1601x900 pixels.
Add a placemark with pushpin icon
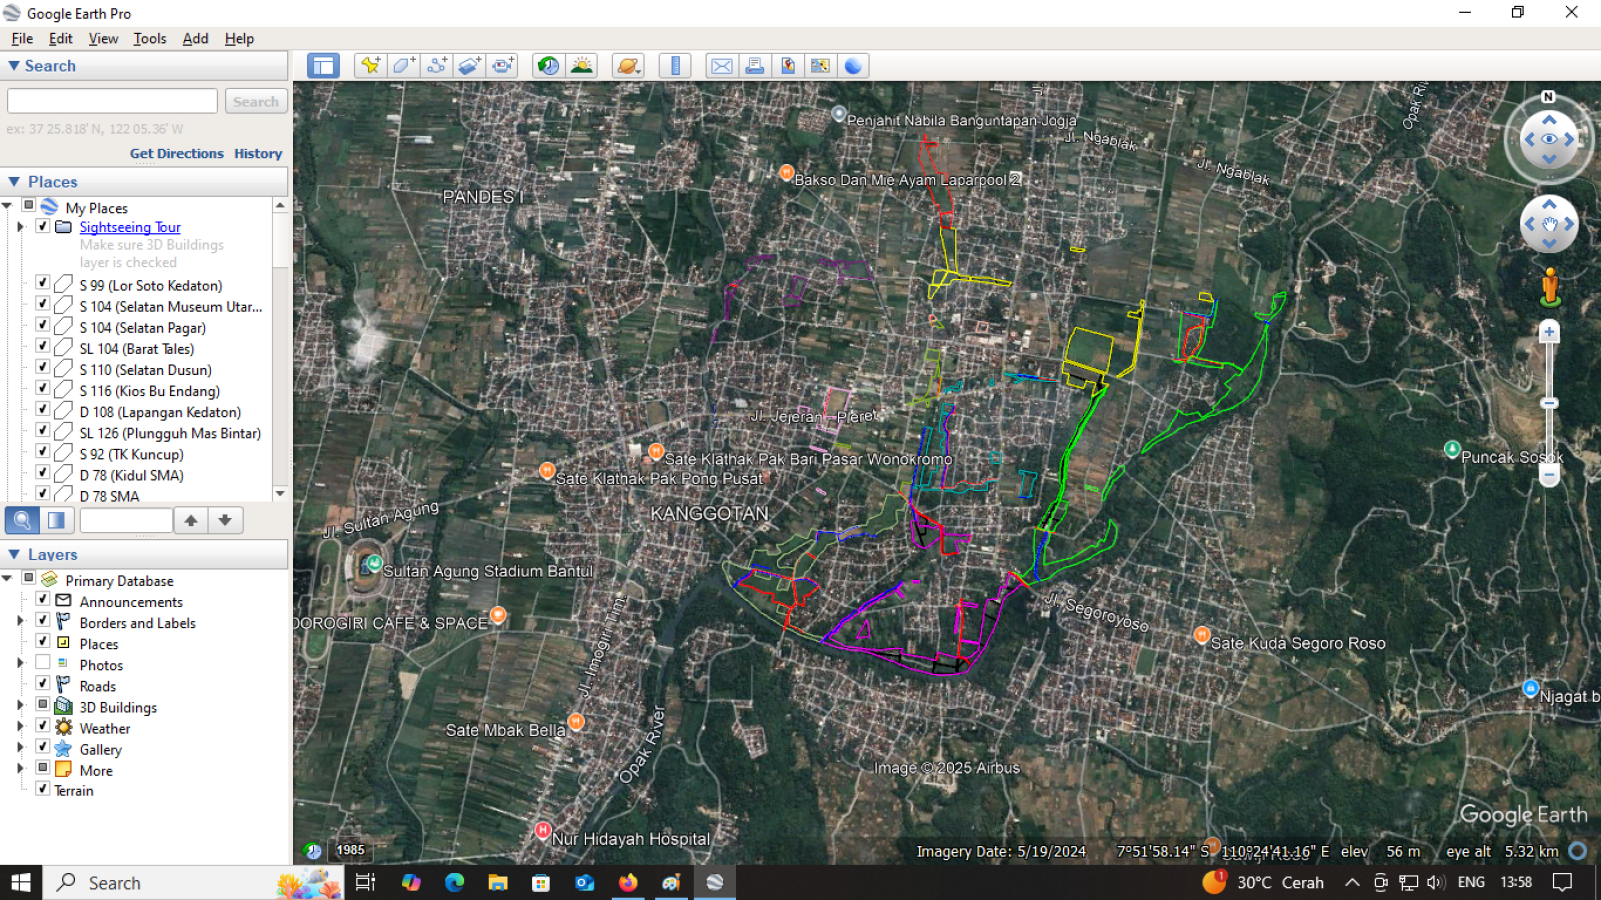click(x=371, y=66)
